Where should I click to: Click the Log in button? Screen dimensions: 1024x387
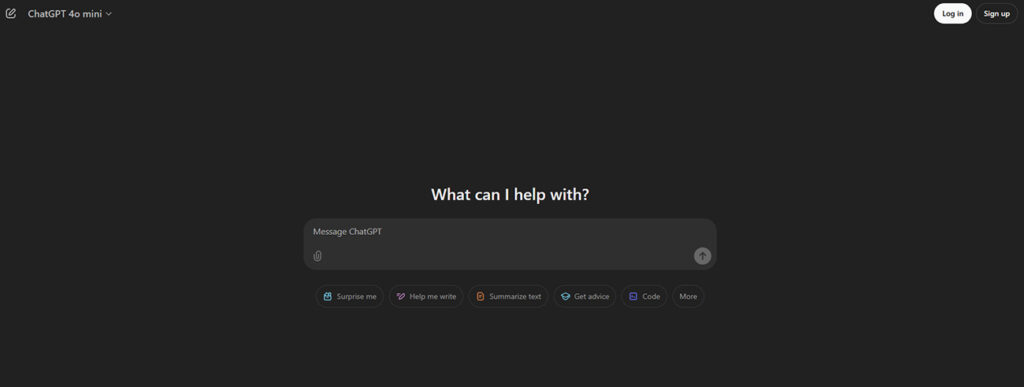point(952,14)
